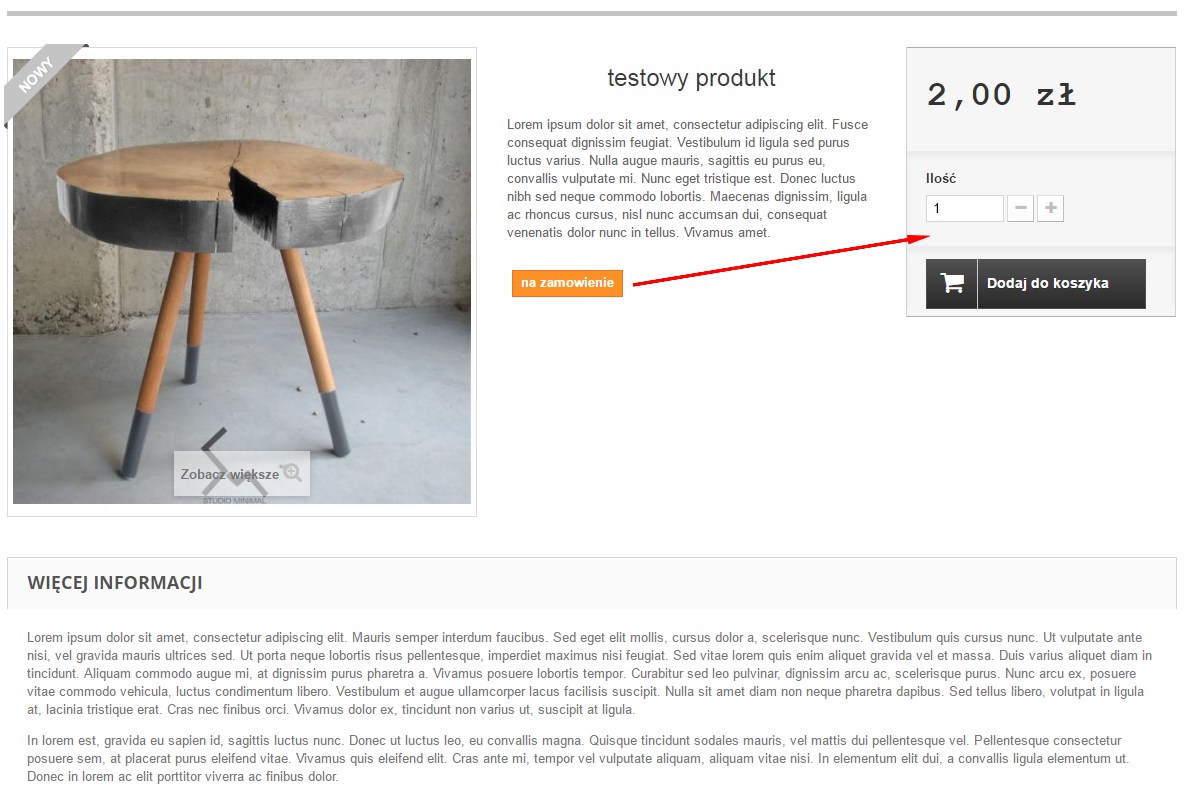Image resolution: width=1189 pixels, height=797 pixels.
Task: Increase quantity with the plus button
Action: tap(1050, 208)
